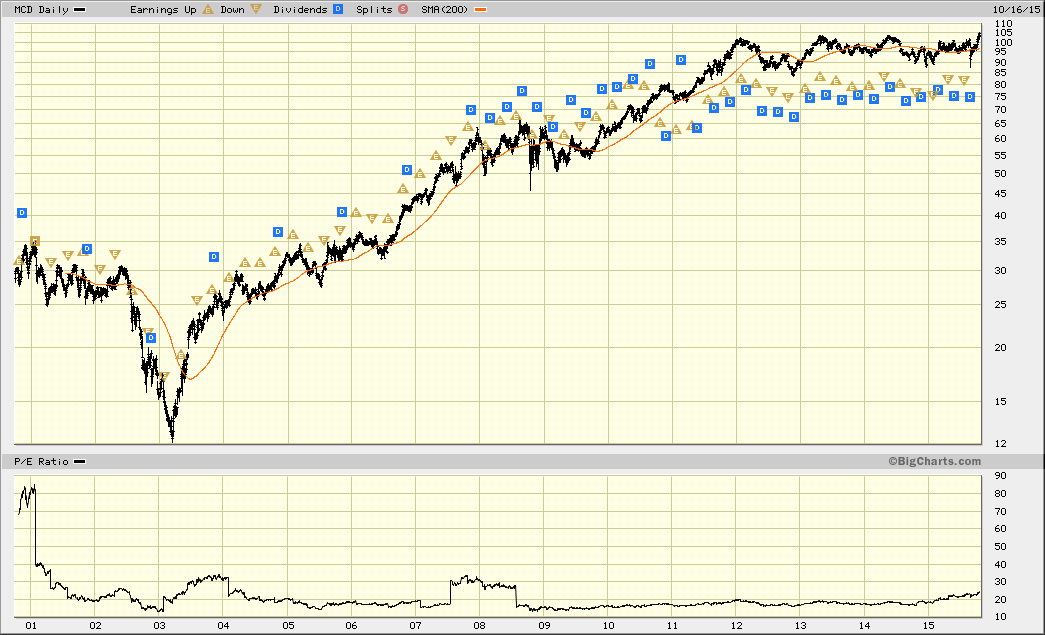Viewport: 1045px width, 635px height.
Task: Click the Dividends D legend icon
Action: [338, 9]
